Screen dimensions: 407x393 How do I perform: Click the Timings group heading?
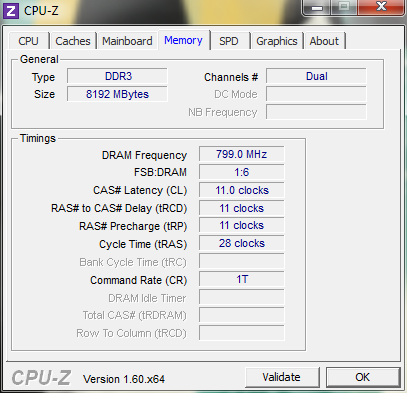tap(38, 138)
